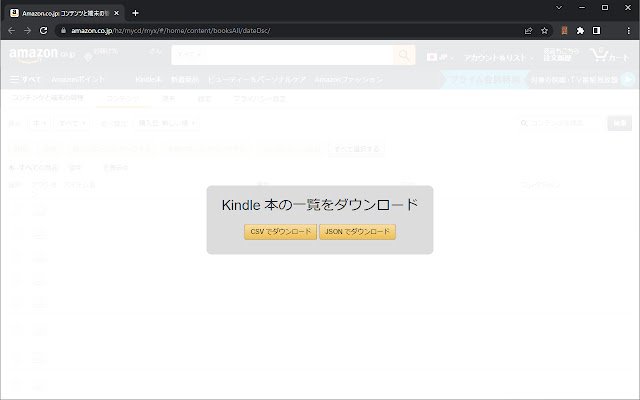Open the アカウント&リスト menu
Viewport: 640px width, 400px height.
(498, 58)
